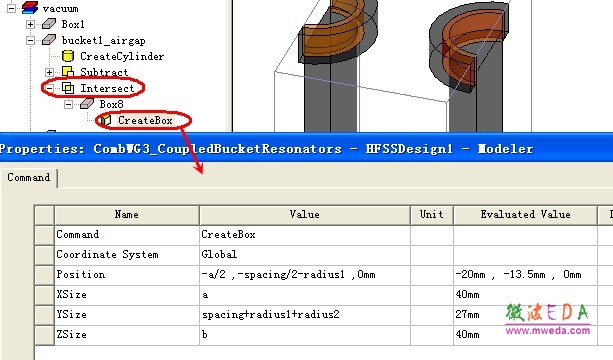Select the CreateCylinder yellow cylinder icon
Viewport: 613px width, 360px height.
pyautogui.click(x=68, y=56)
